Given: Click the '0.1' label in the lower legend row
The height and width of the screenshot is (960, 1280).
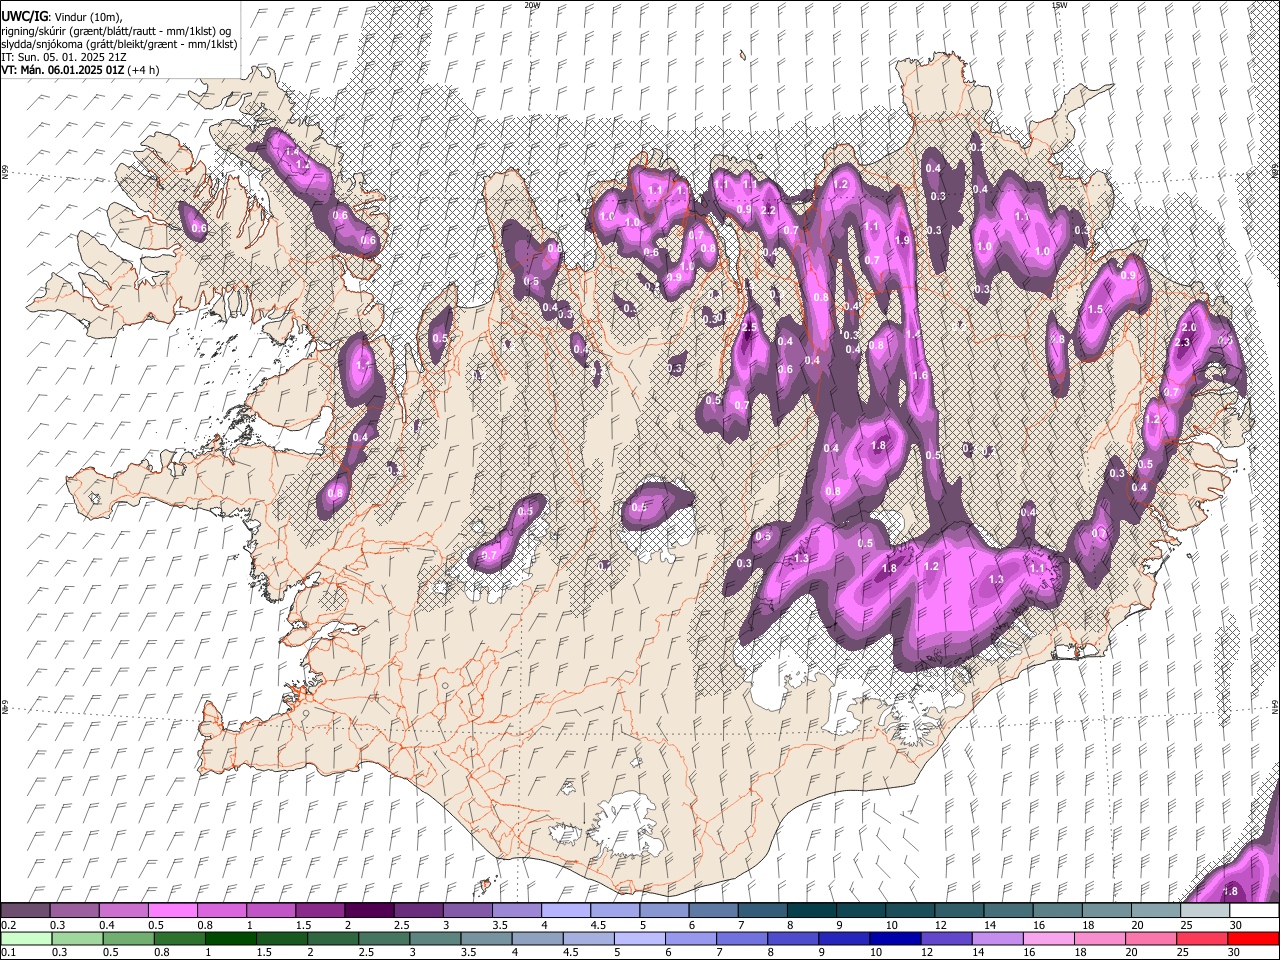Looking at the screenshot, I should [10, 952].
